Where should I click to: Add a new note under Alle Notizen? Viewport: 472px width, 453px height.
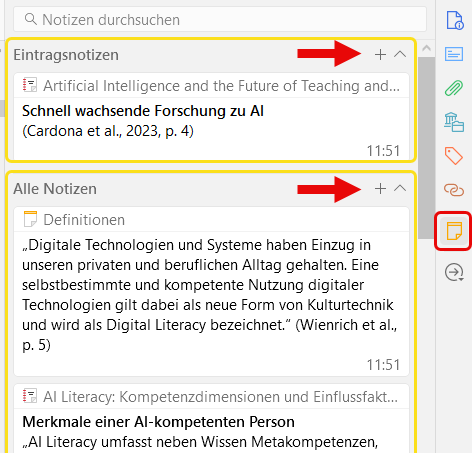point(380,189)
